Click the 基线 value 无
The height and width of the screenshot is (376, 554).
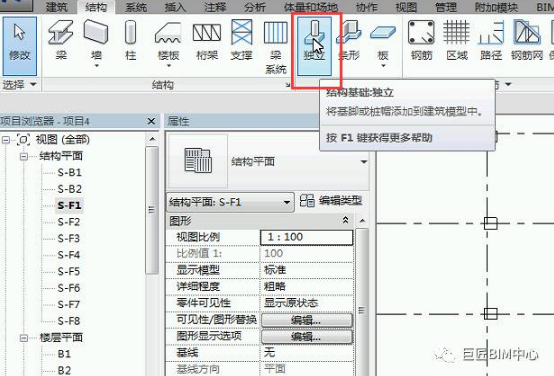point(307,352)
